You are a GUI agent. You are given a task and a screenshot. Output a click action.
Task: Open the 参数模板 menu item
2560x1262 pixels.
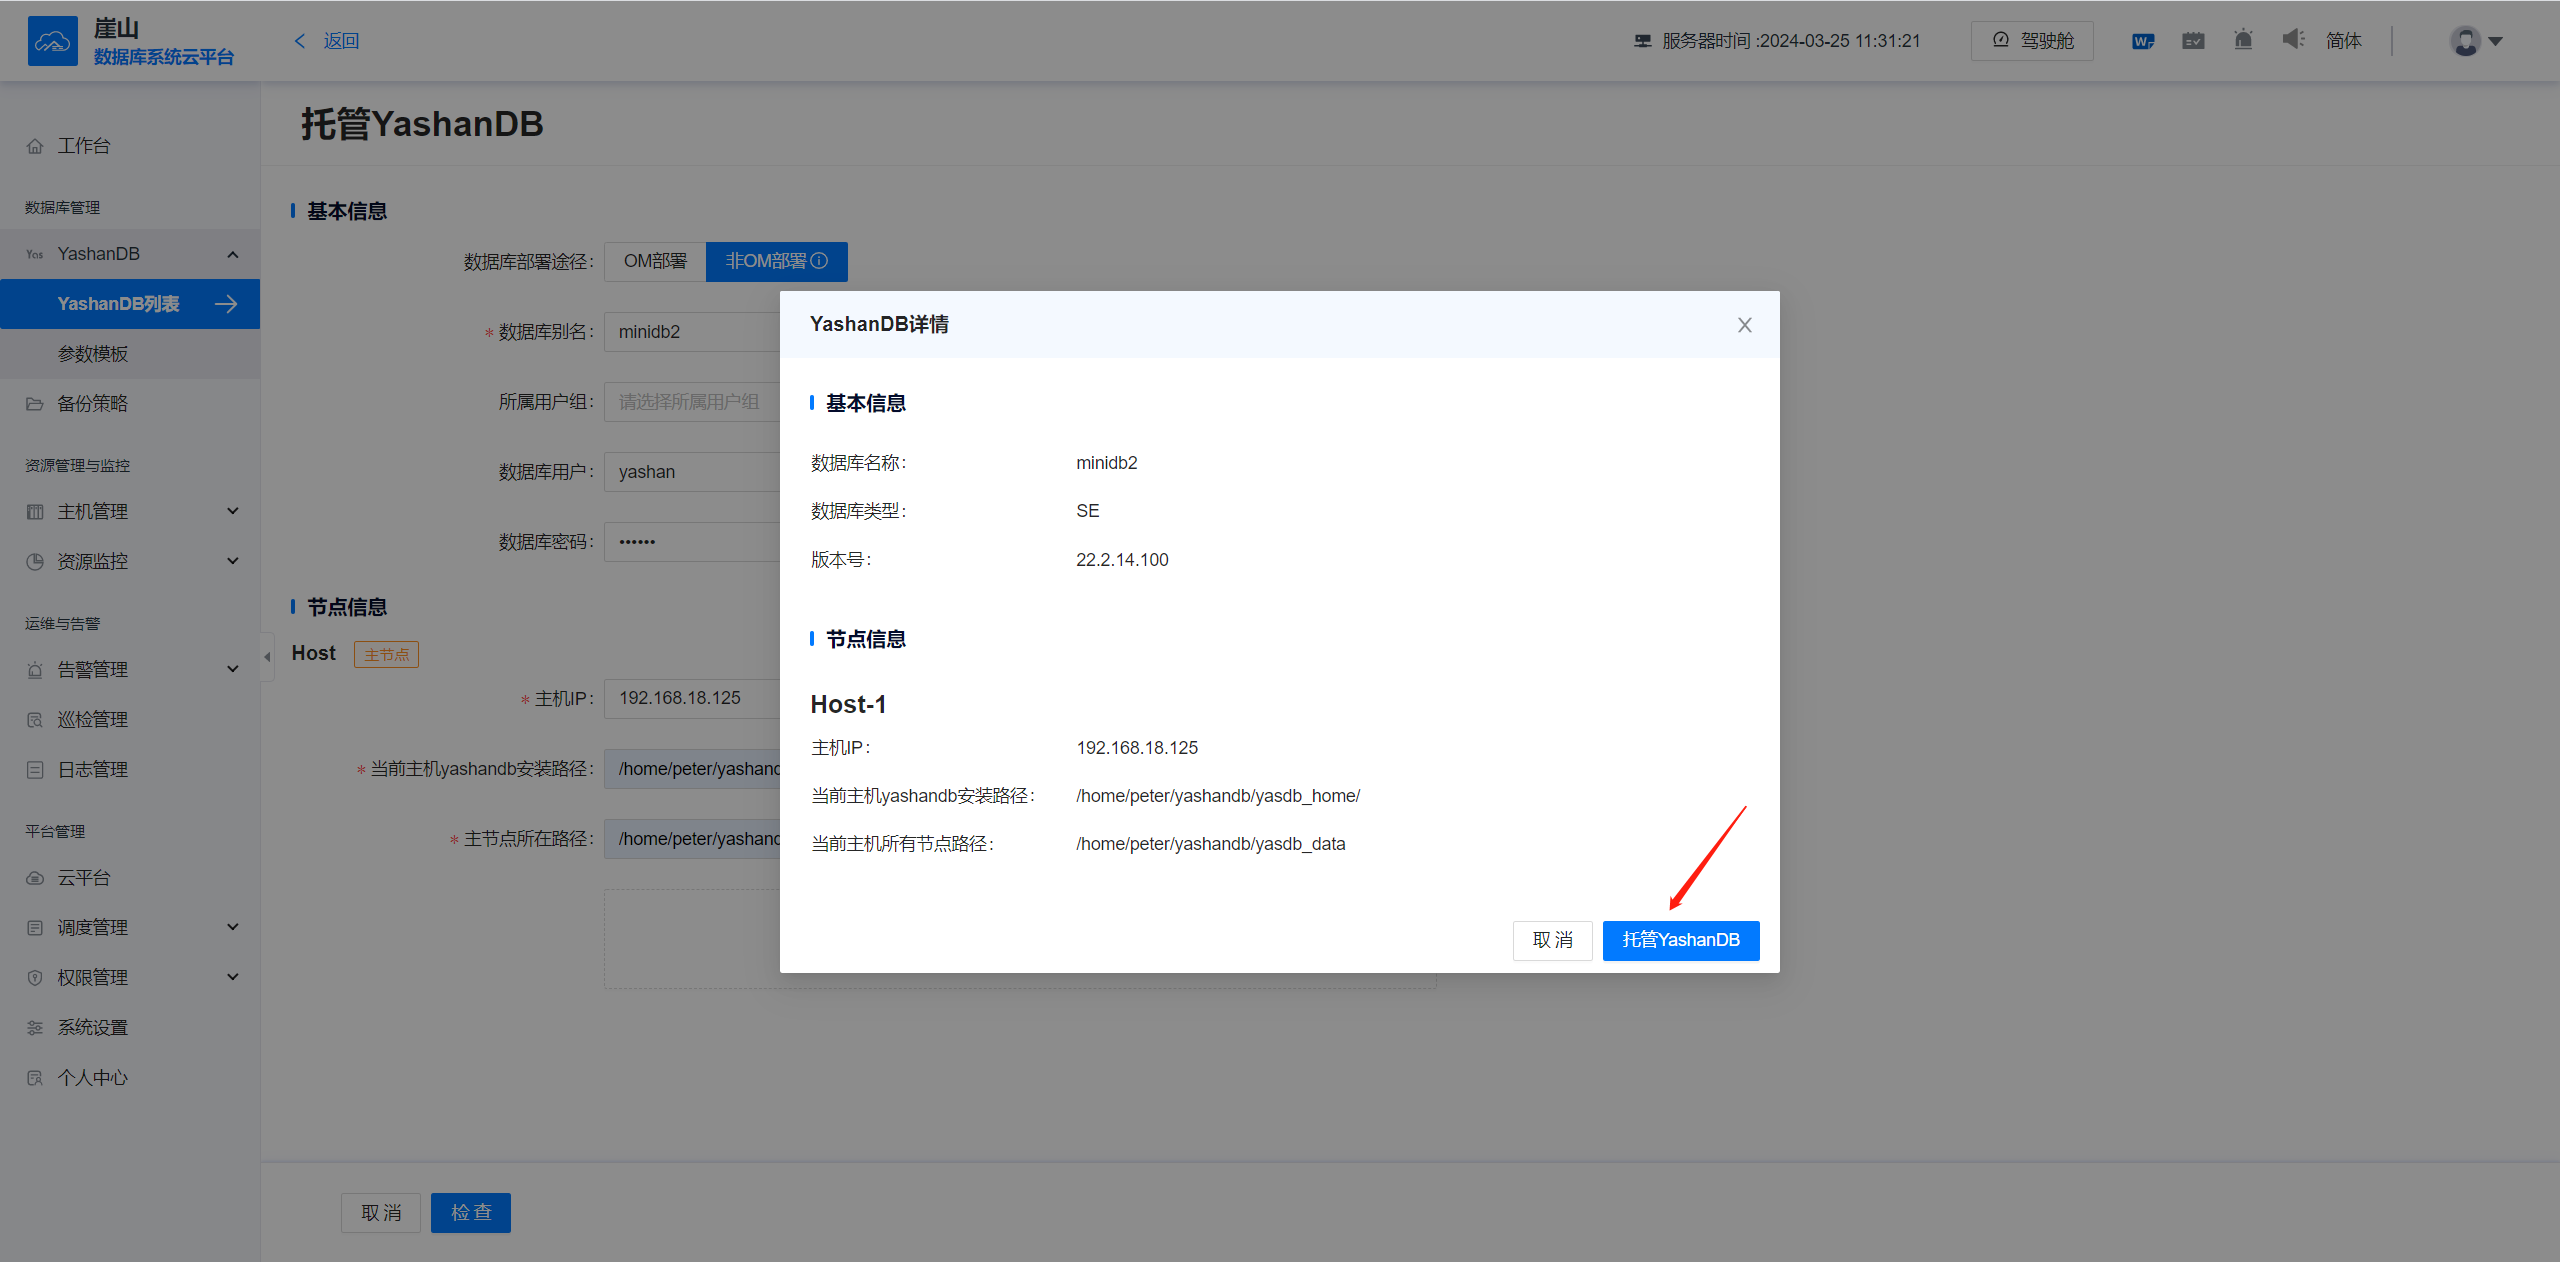click(93, 354)
